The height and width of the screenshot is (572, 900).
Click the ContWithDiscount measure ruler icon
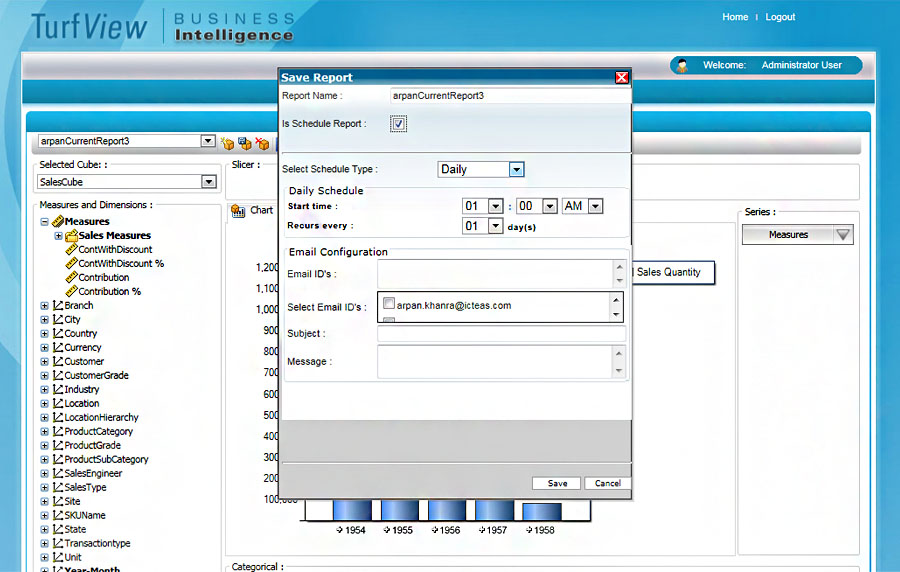(71, 249)
